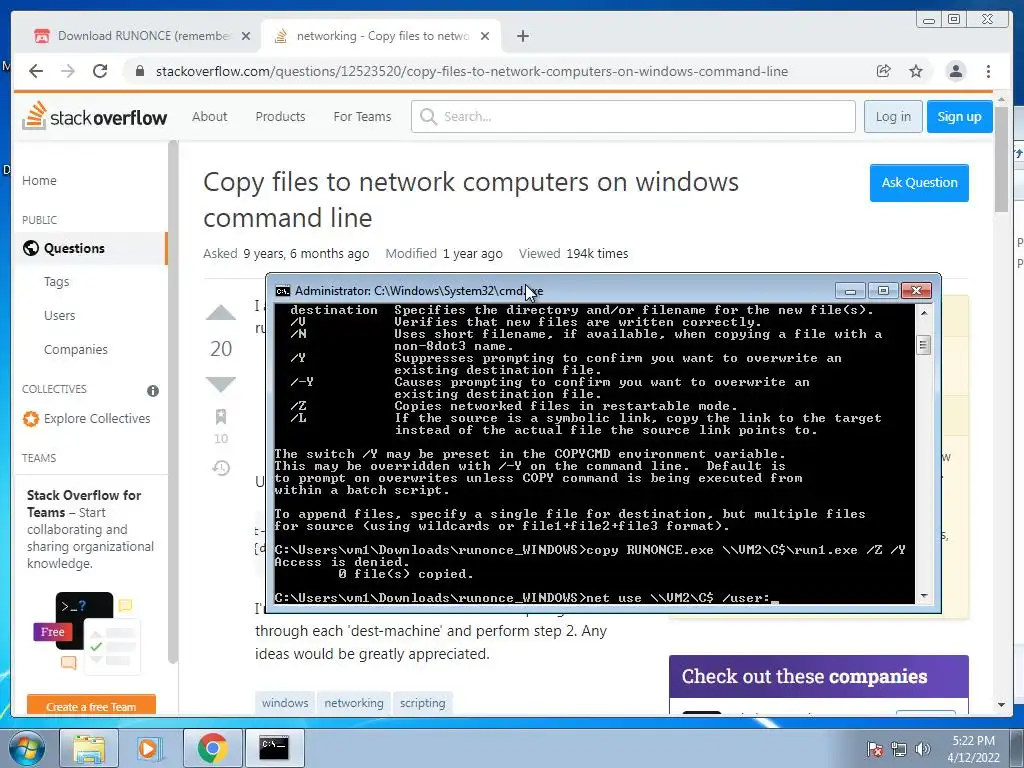The height and width of the screenshot is (768, 1024).
Task: Click Create a free Team button
Action: point(91,705)
